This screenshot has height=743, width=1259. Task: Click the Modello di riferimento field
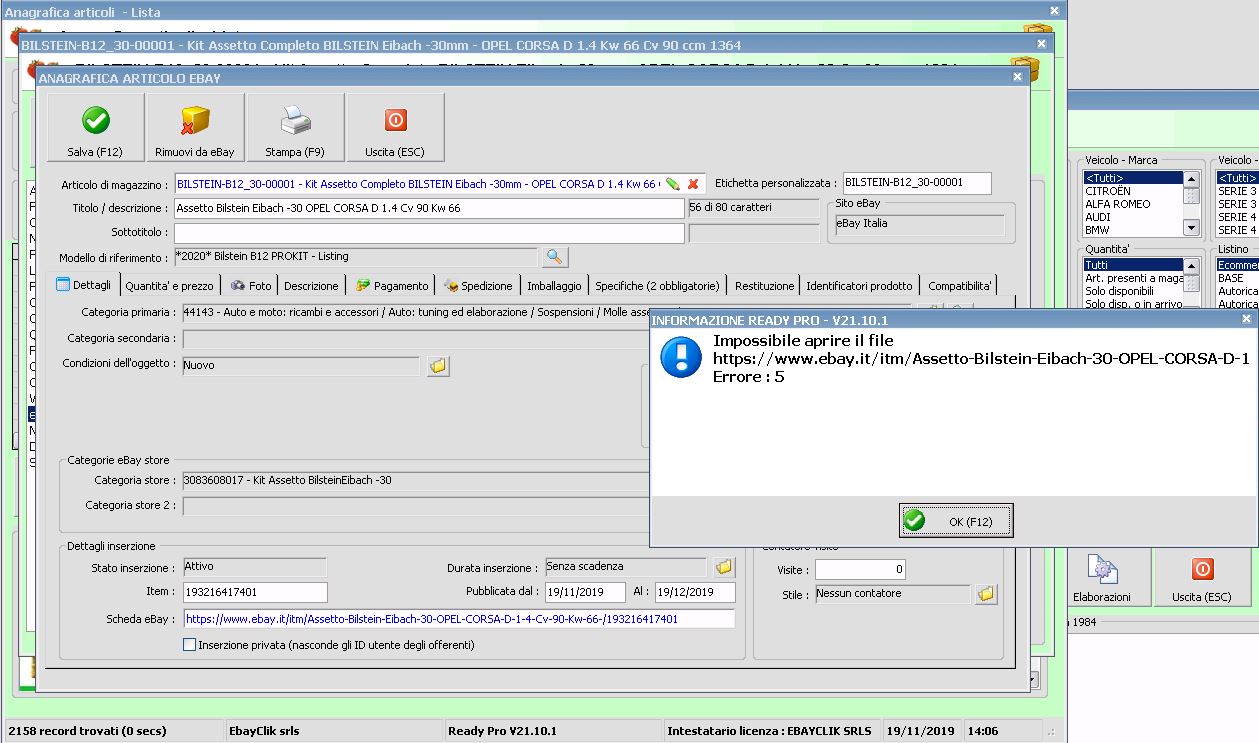click(356, 257)
